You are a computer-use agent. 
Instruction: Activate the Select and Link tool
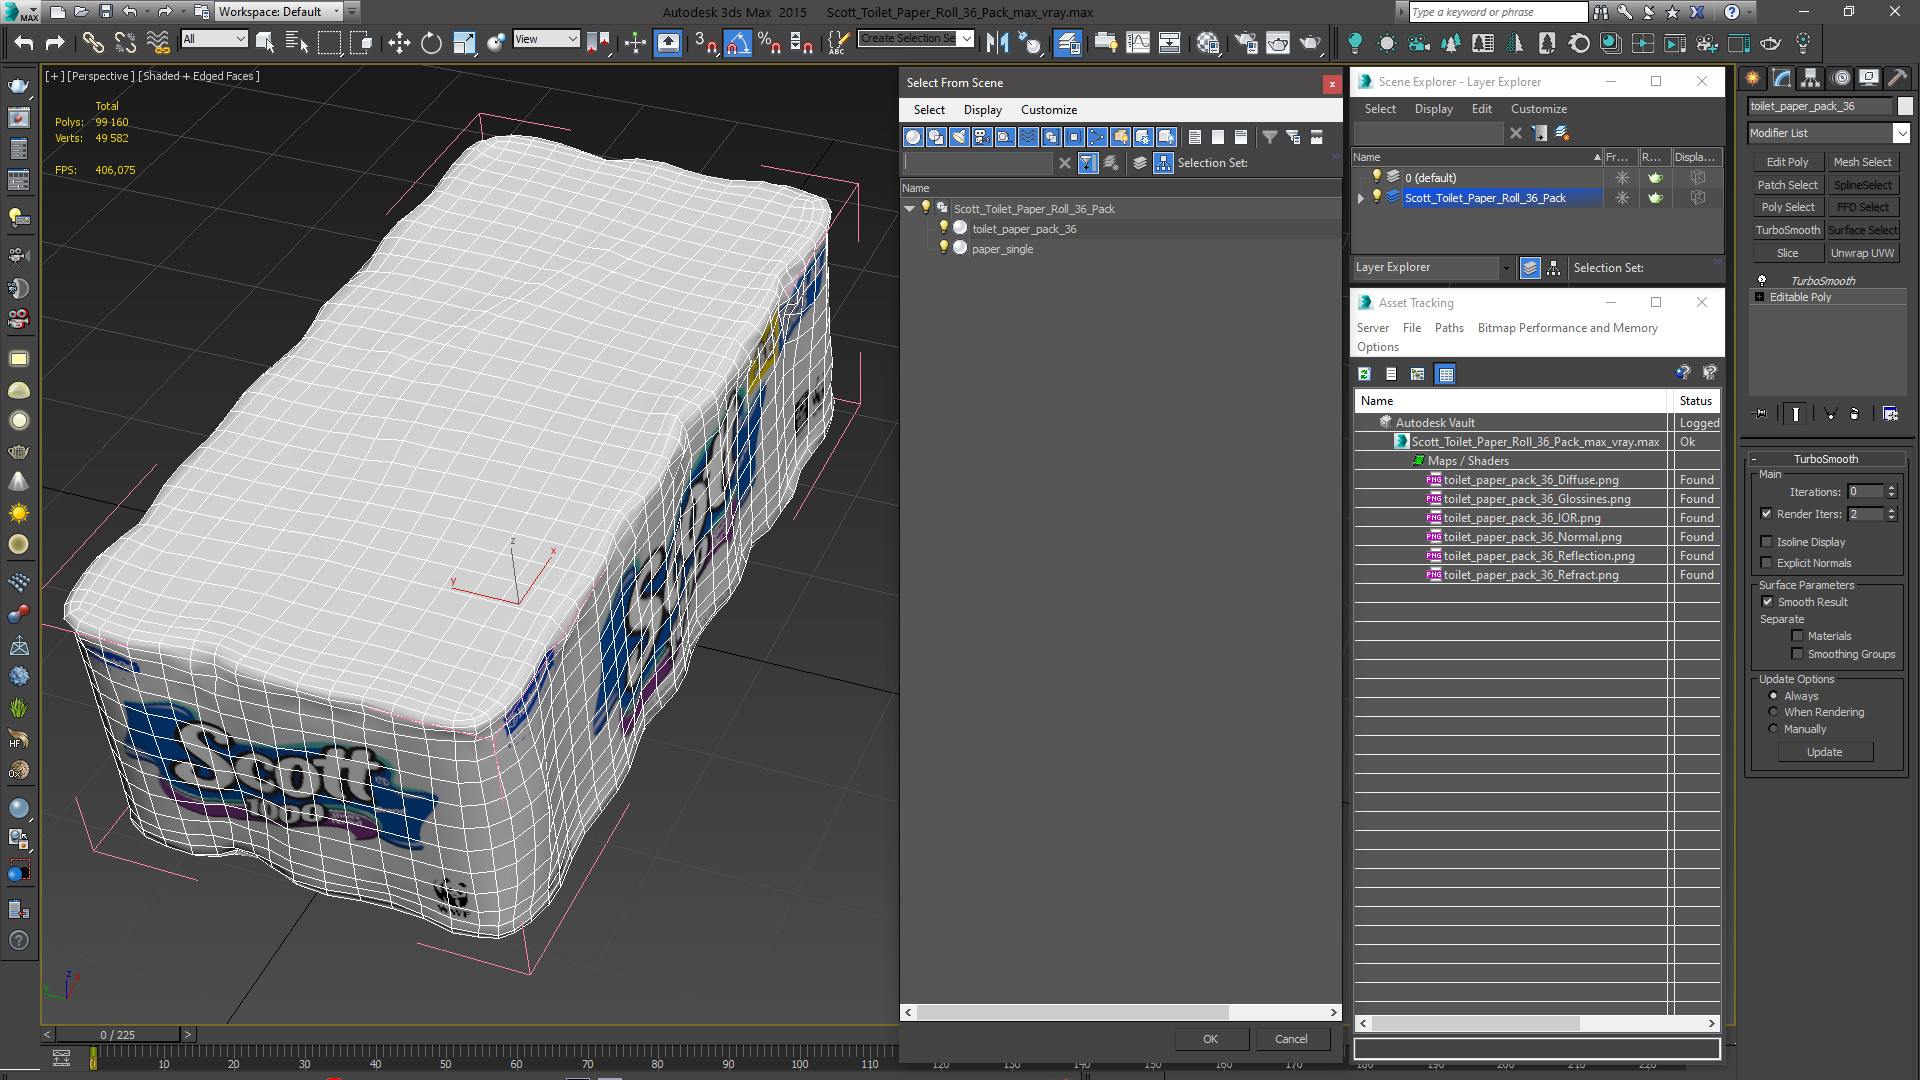[x=93, y=42]
